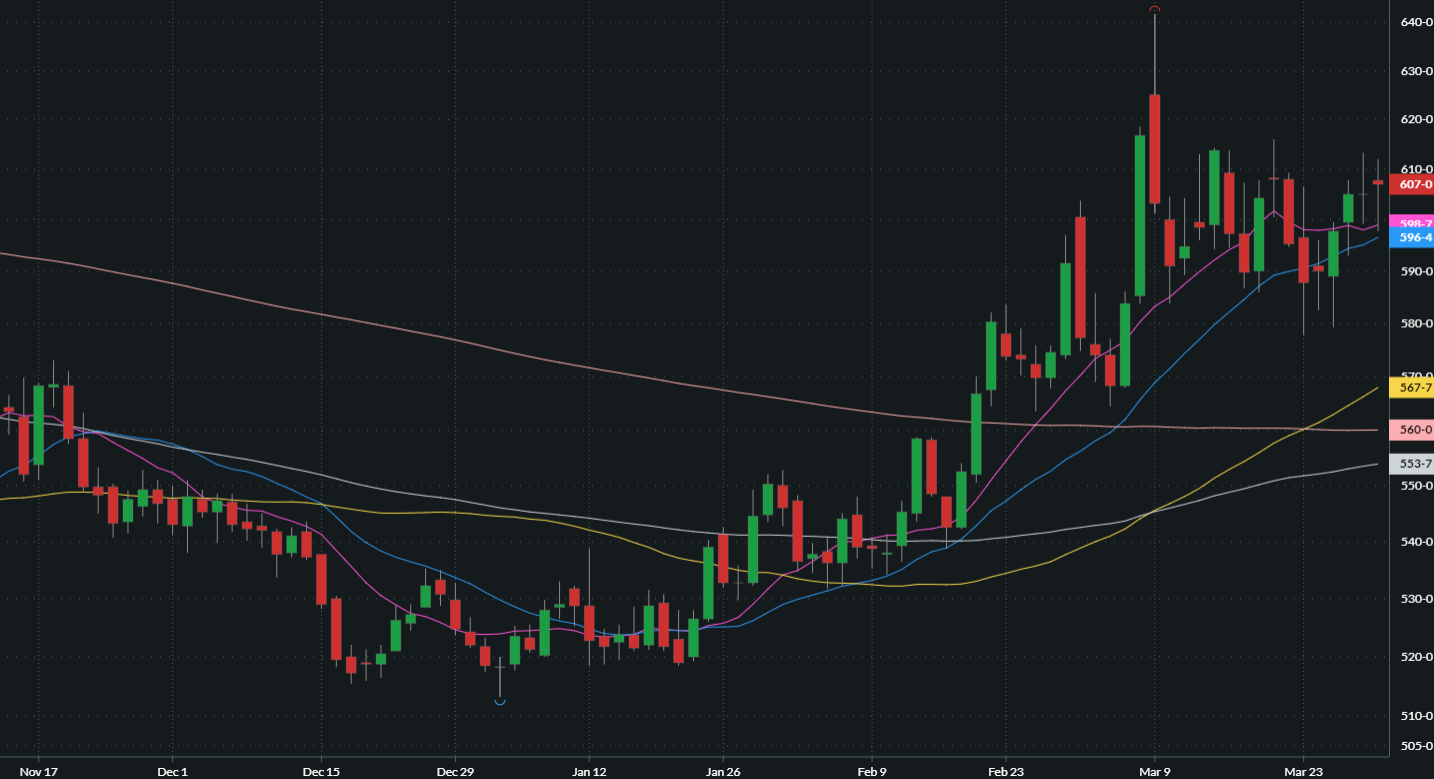This screenshot has width=1434, height=779.
Task: Click the 590-0 price axis label
Action: click(x=1417, y=271)
